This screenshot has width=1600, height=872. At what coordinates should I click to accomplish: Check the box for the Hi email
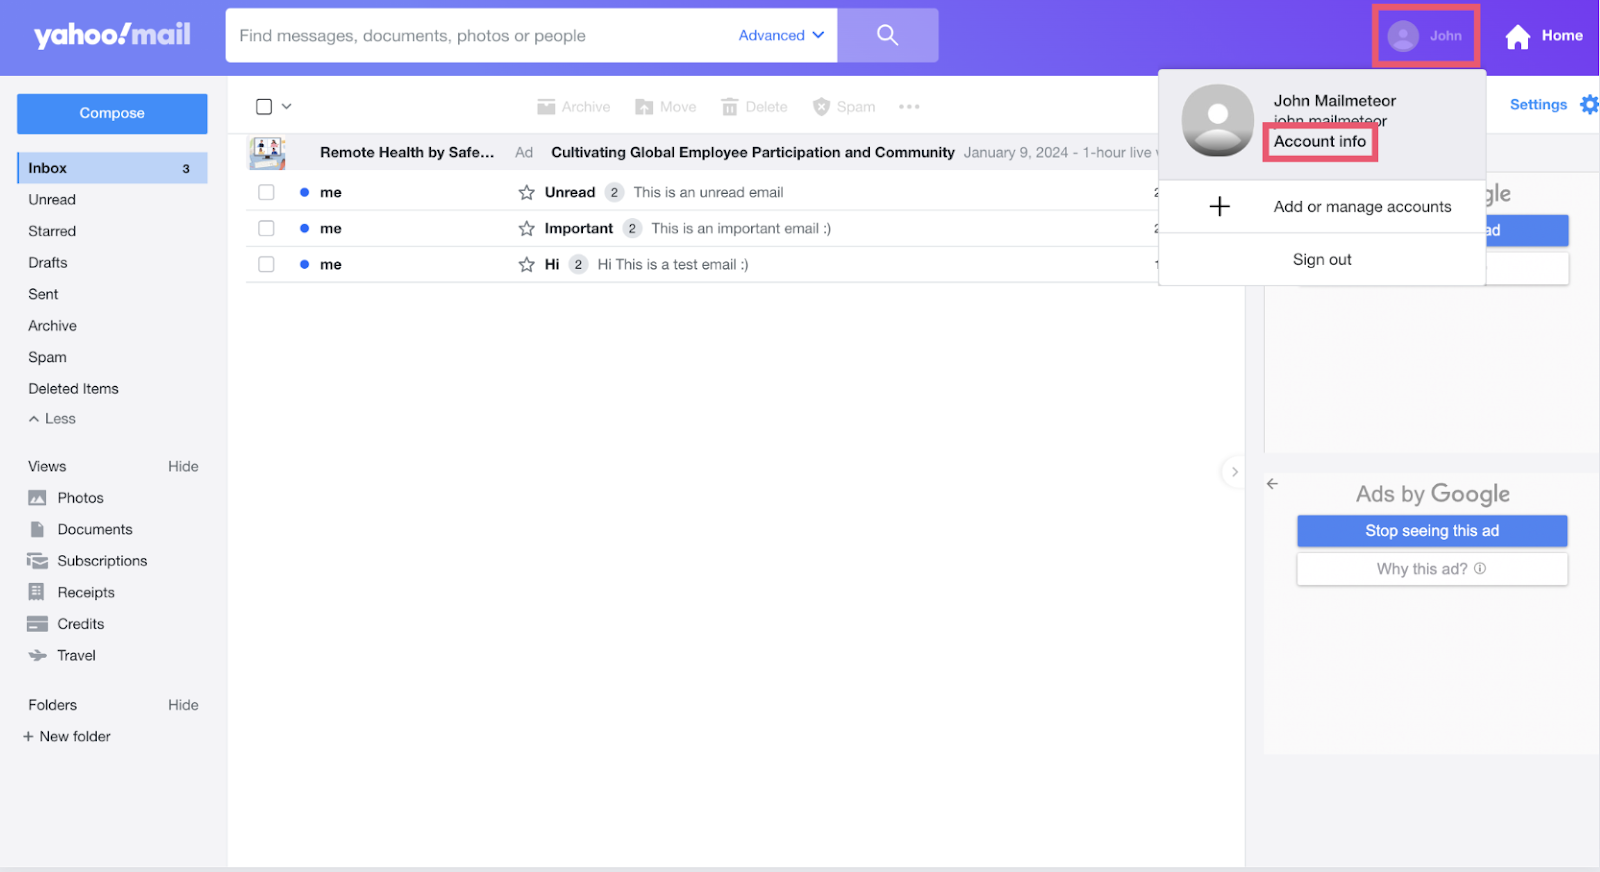point(266,264)
